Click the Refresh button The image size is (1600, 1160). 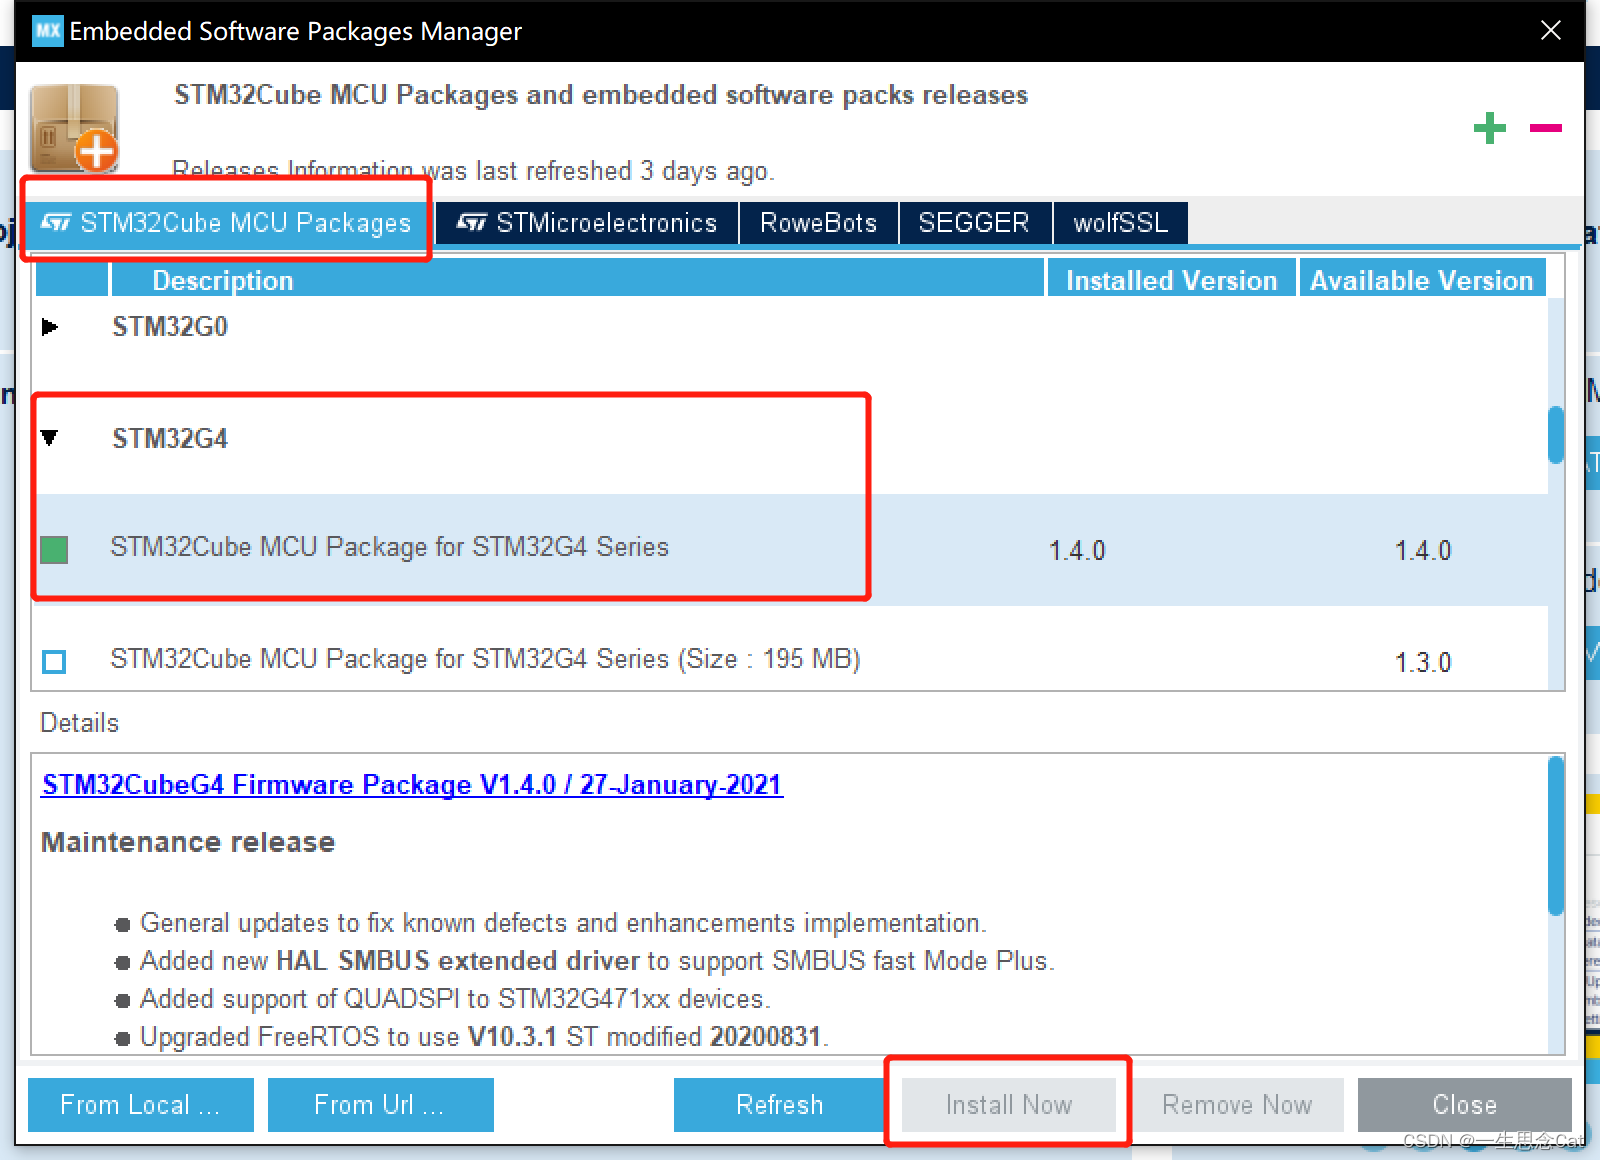point(780,1105)
